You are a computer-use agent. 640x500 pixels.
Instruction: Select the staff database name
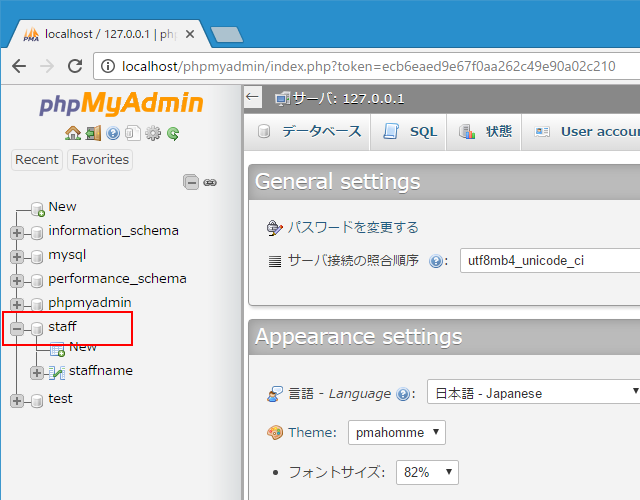click(x=62, y=327)
